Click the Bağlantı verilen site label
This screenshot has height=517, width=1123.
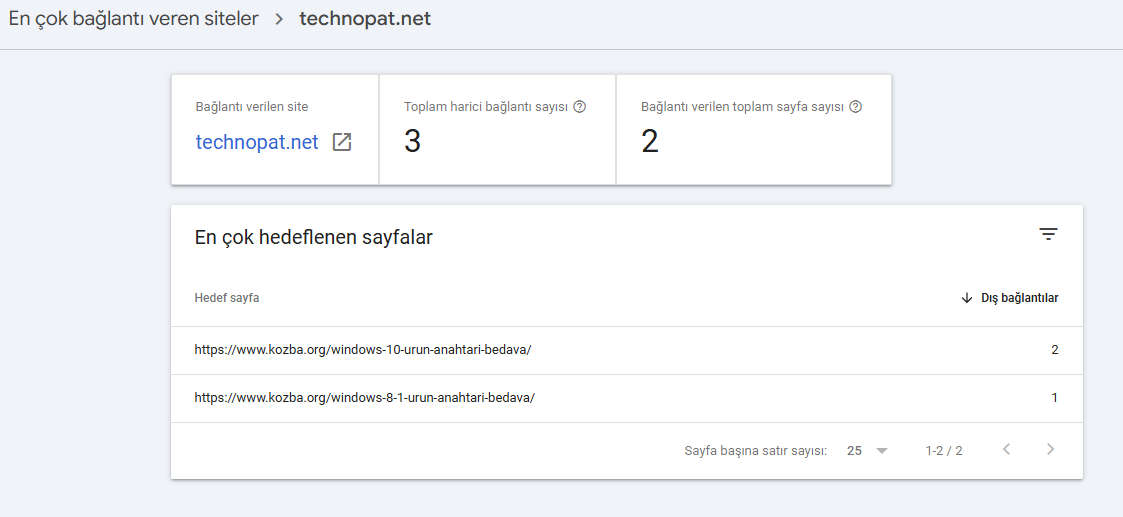tap(252, 107)
